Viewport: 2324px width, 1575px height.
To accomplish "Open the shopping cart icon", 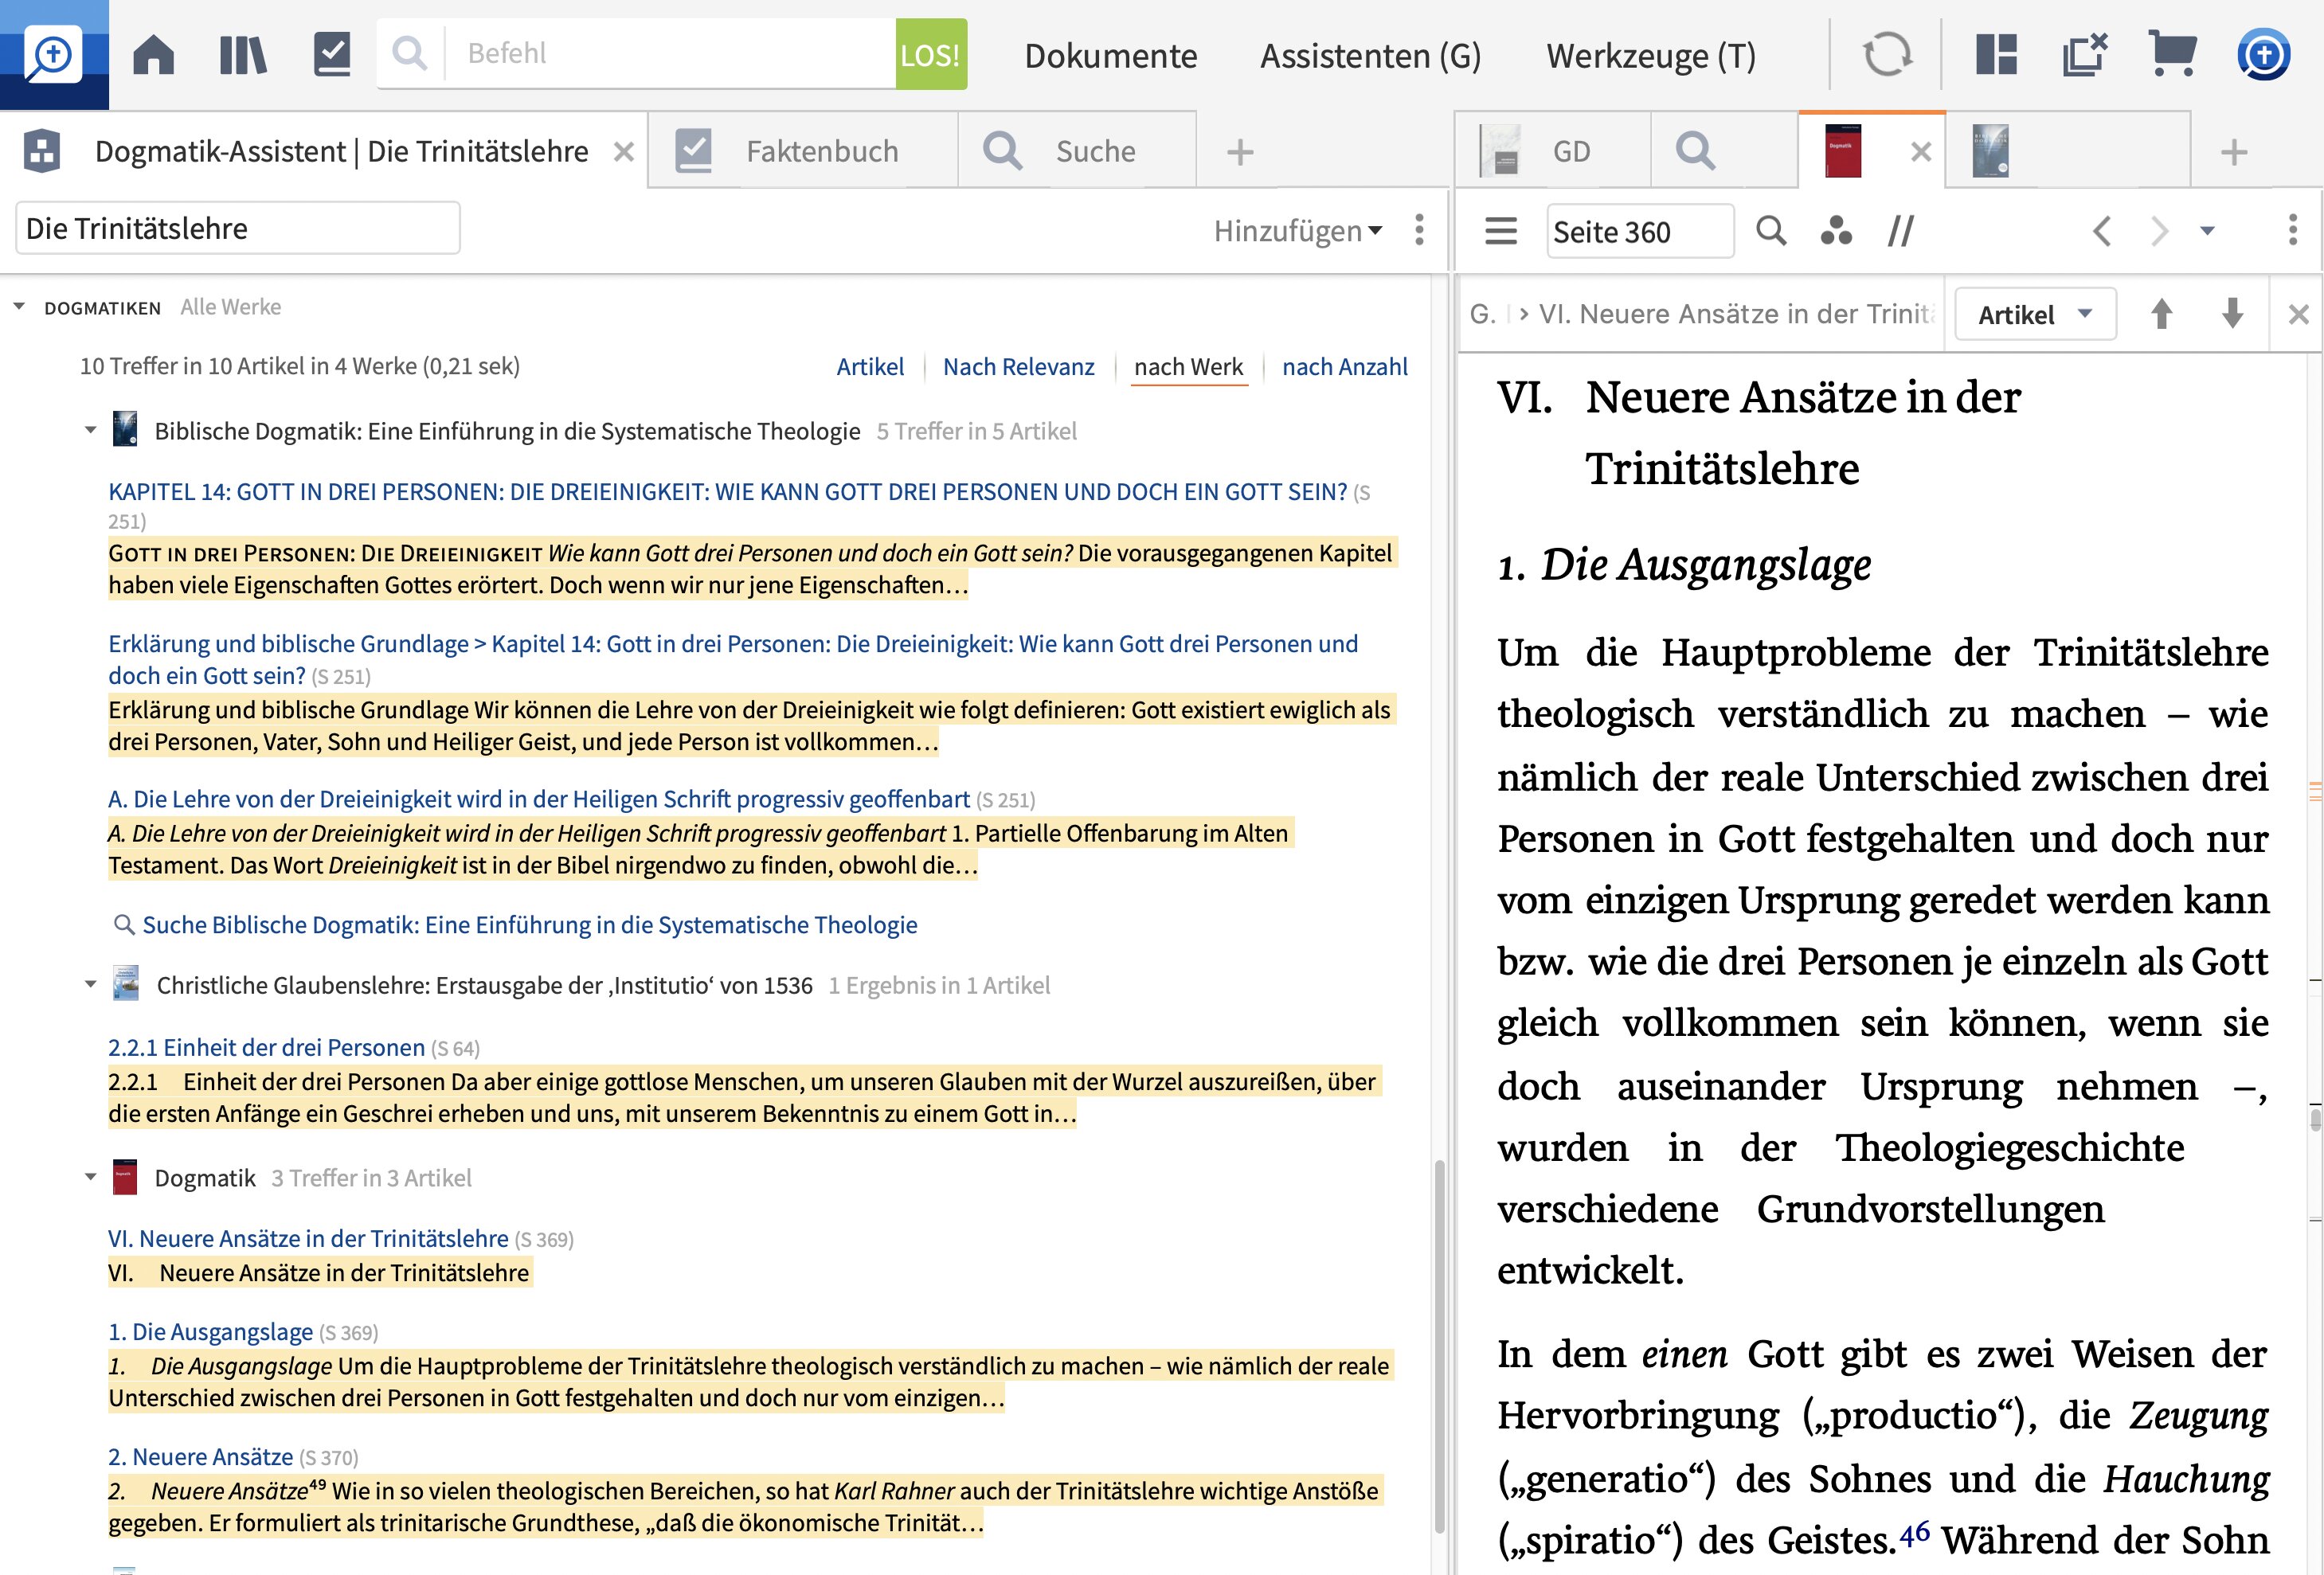I will tap(2172, 54).
